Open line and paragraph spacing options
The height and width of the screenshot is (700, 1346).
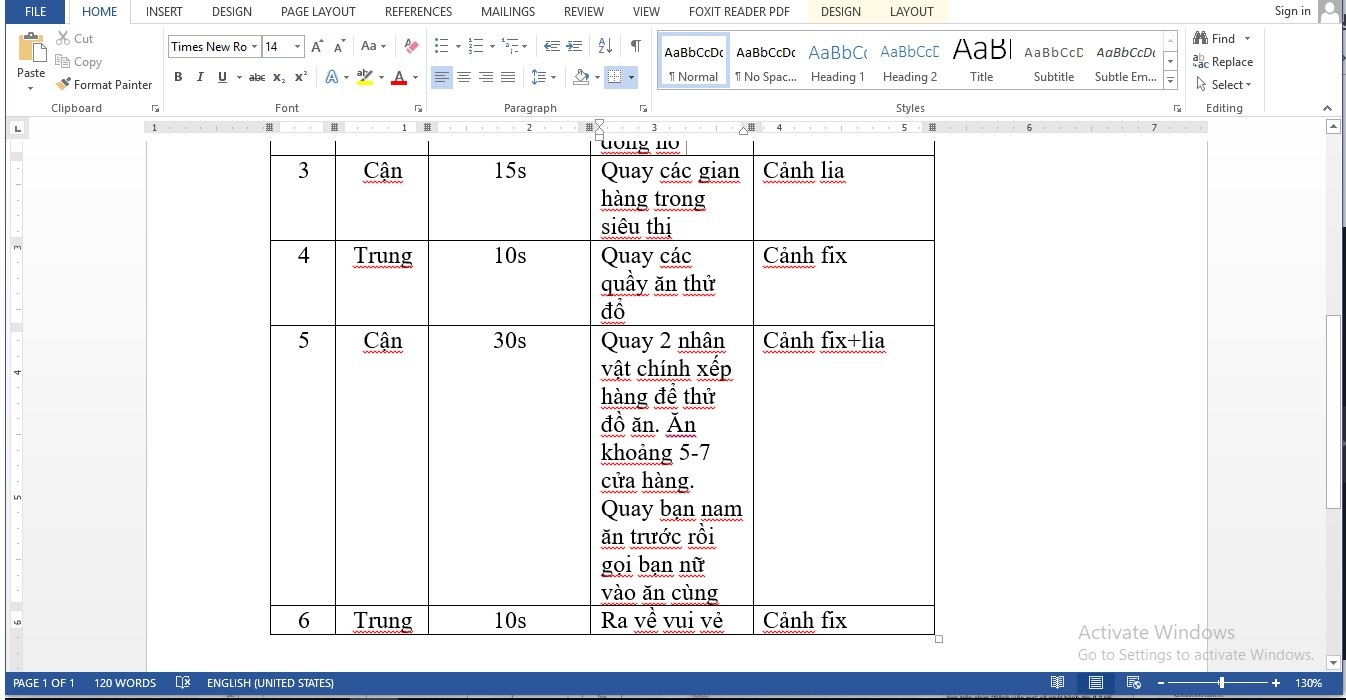coord(539,77)
